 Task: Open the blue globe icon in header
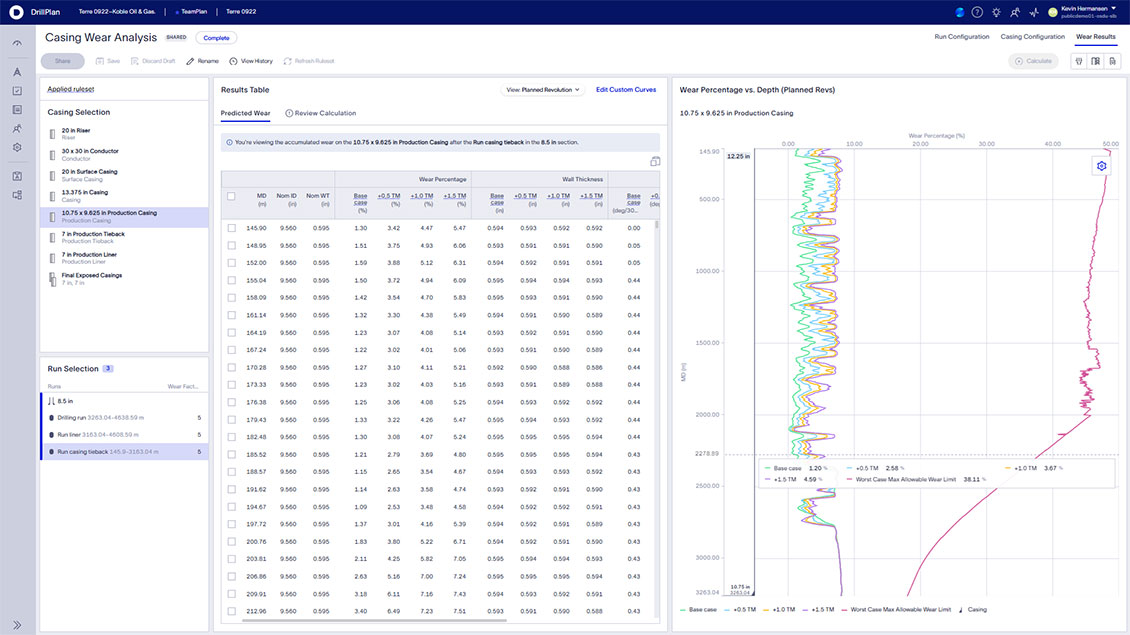[959, 12]
